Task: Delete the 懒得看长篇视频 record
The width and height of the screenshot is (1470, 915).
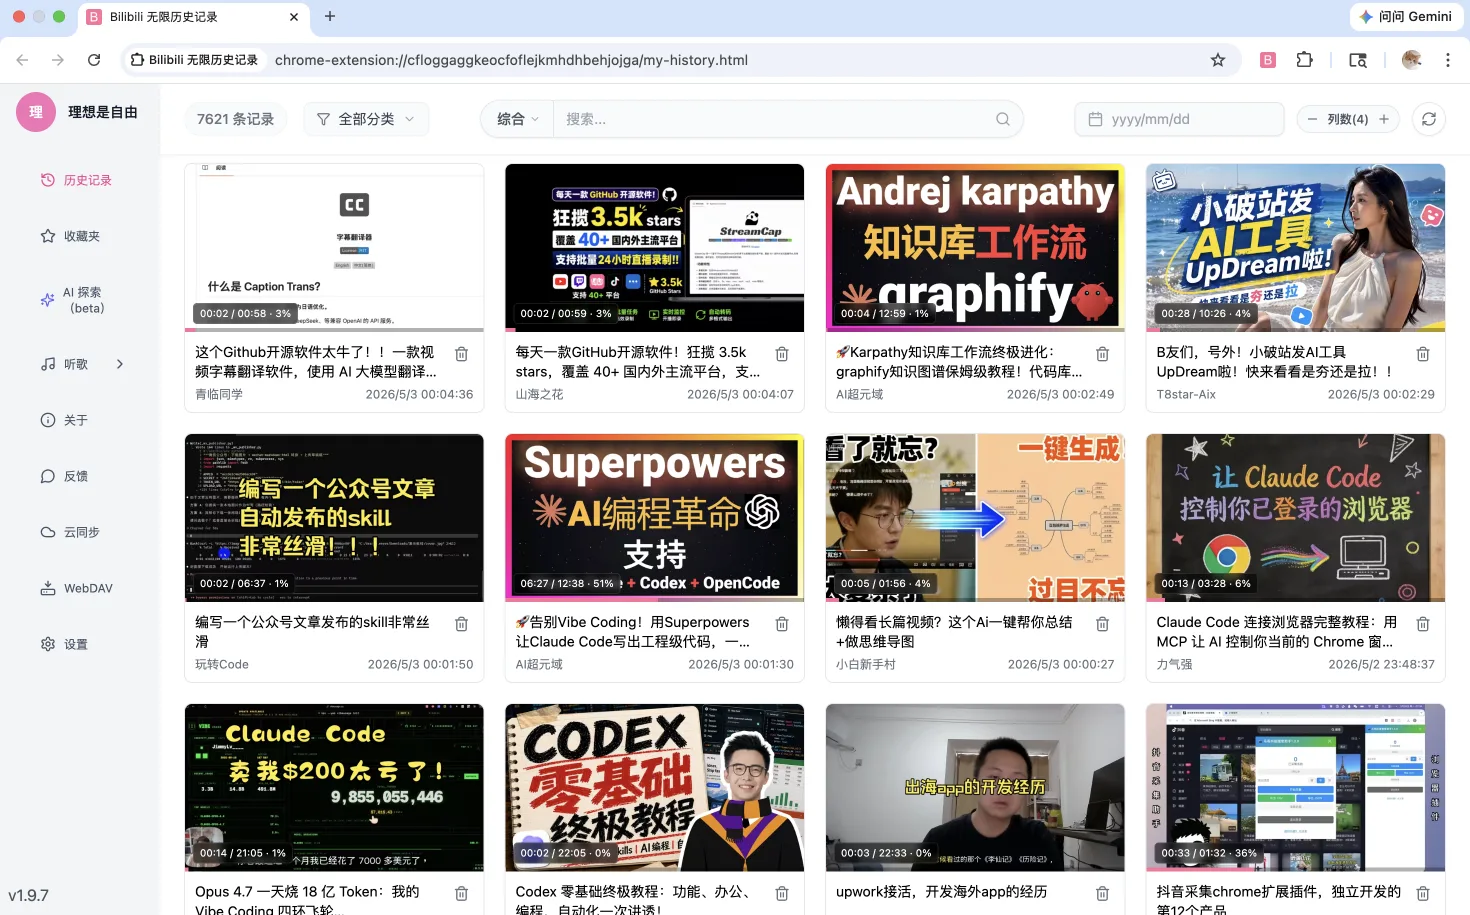Action: 1102,624
